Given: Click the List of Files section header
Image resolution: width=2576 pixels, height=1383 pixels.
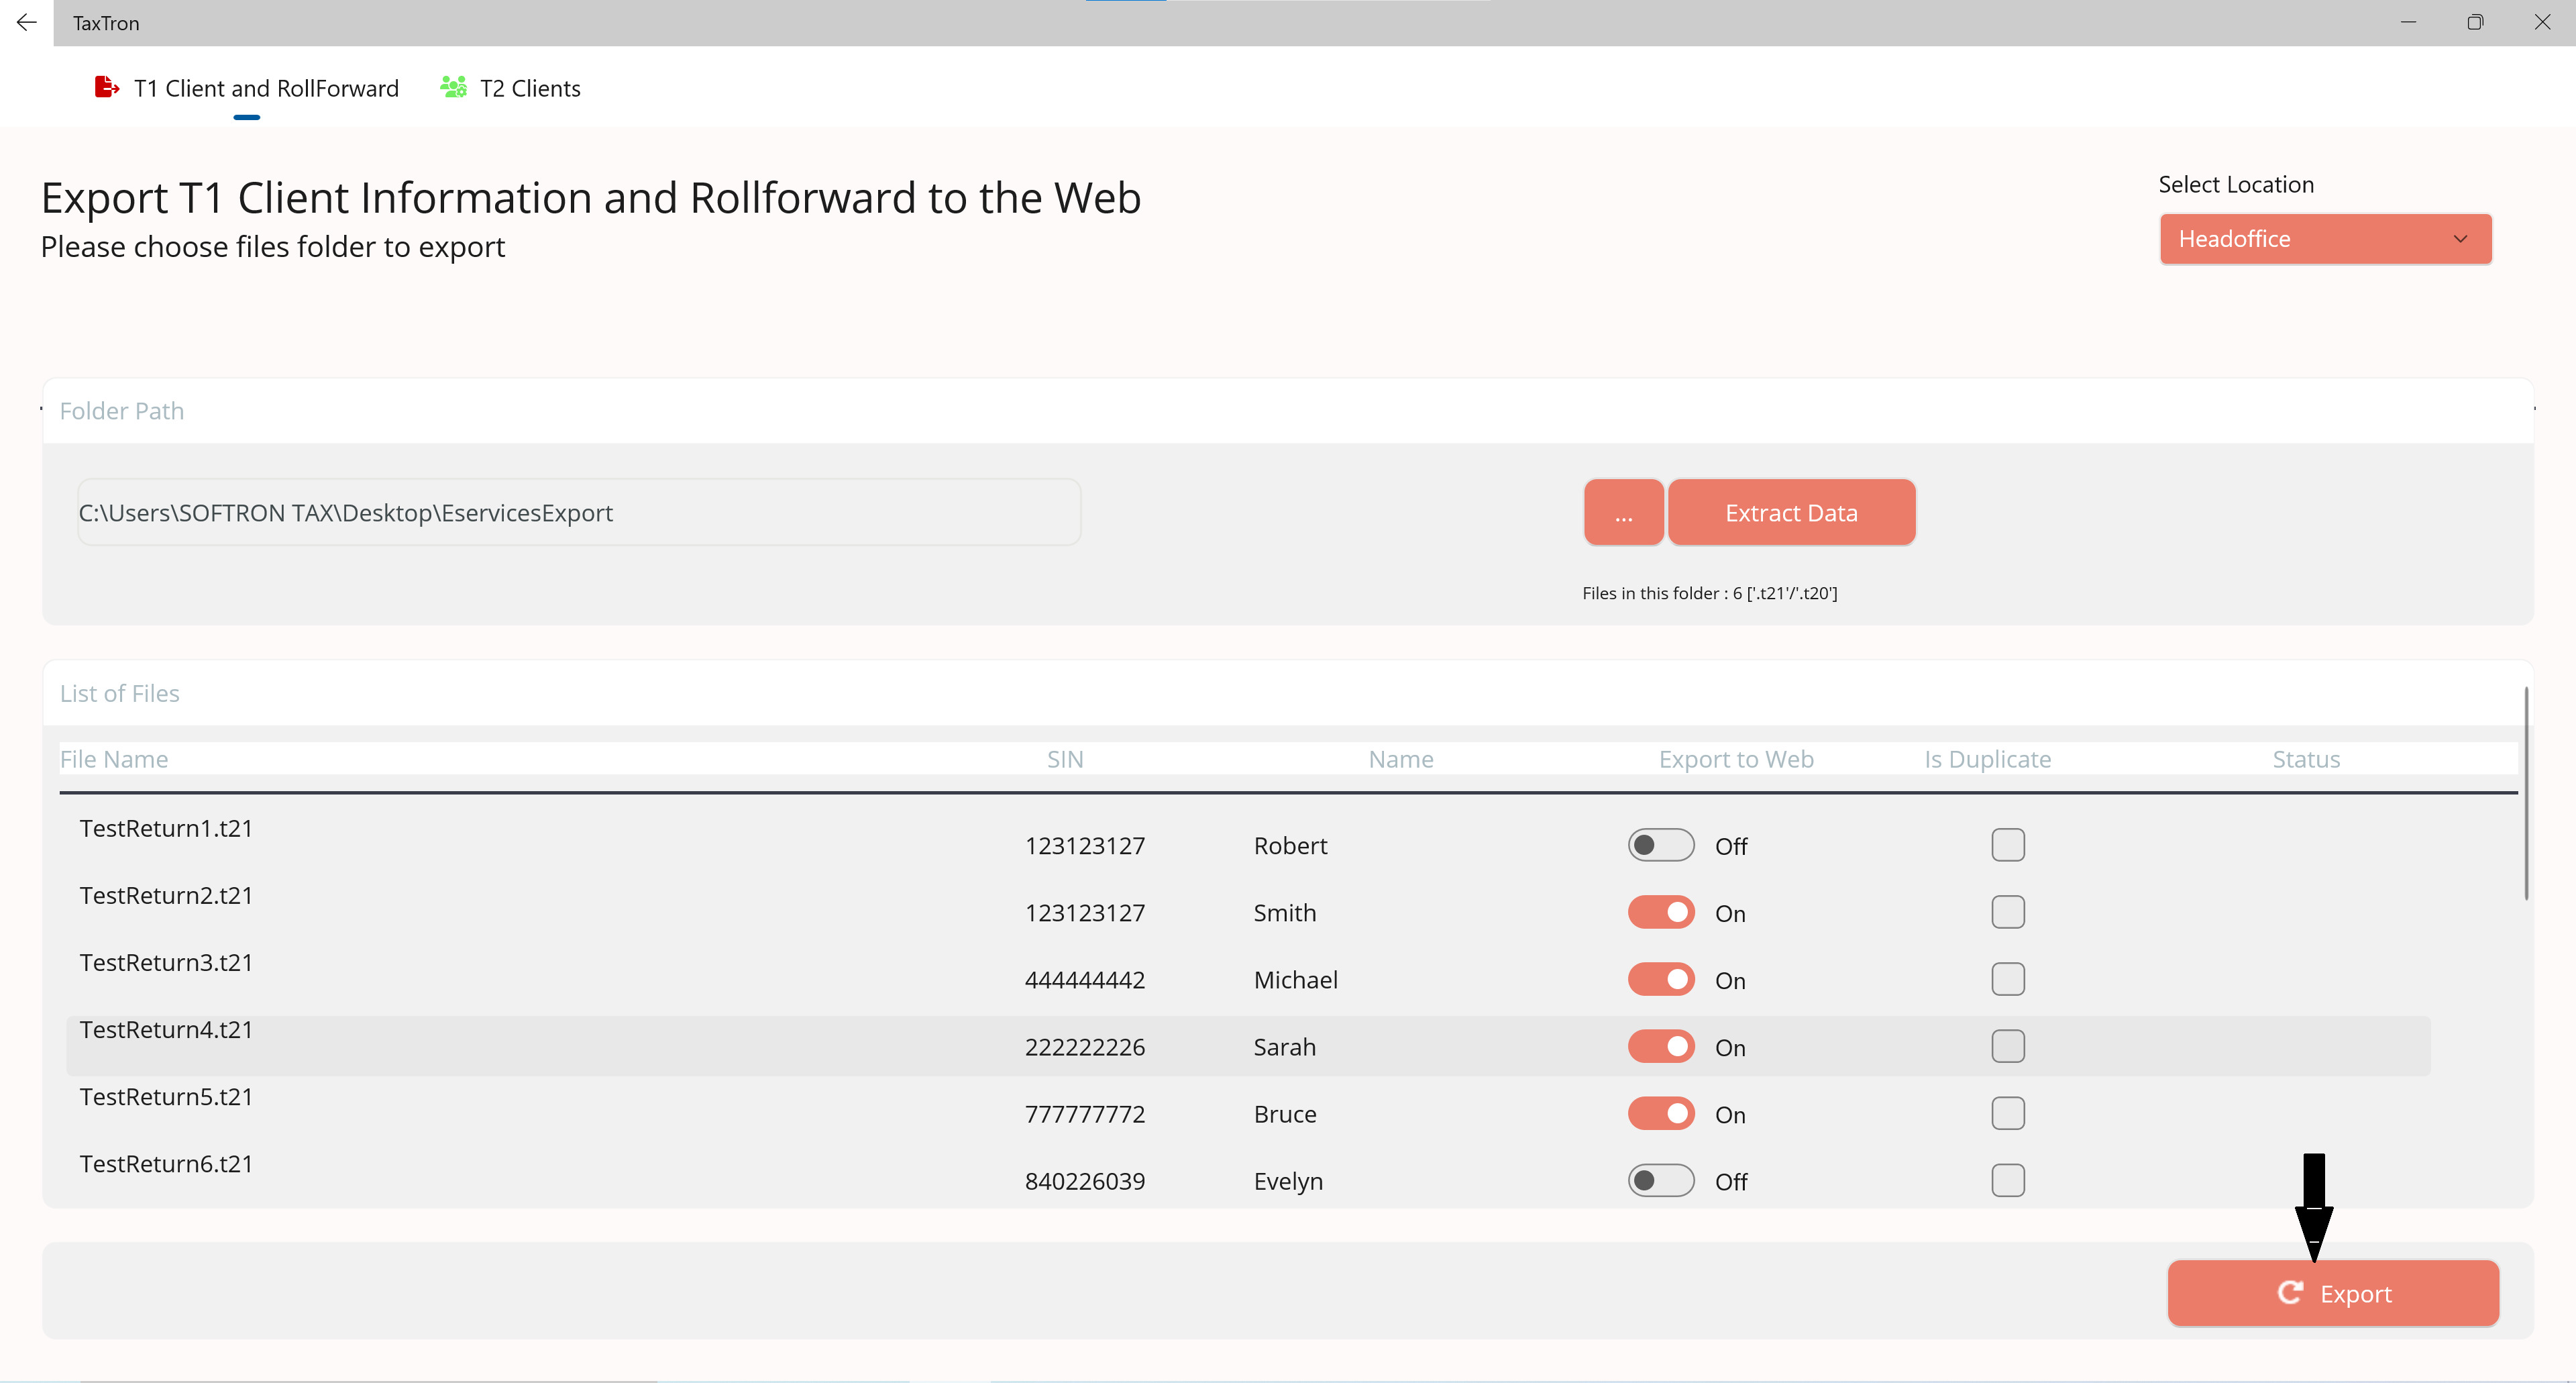Looking at the screenshot, I should tap(119, 693).
